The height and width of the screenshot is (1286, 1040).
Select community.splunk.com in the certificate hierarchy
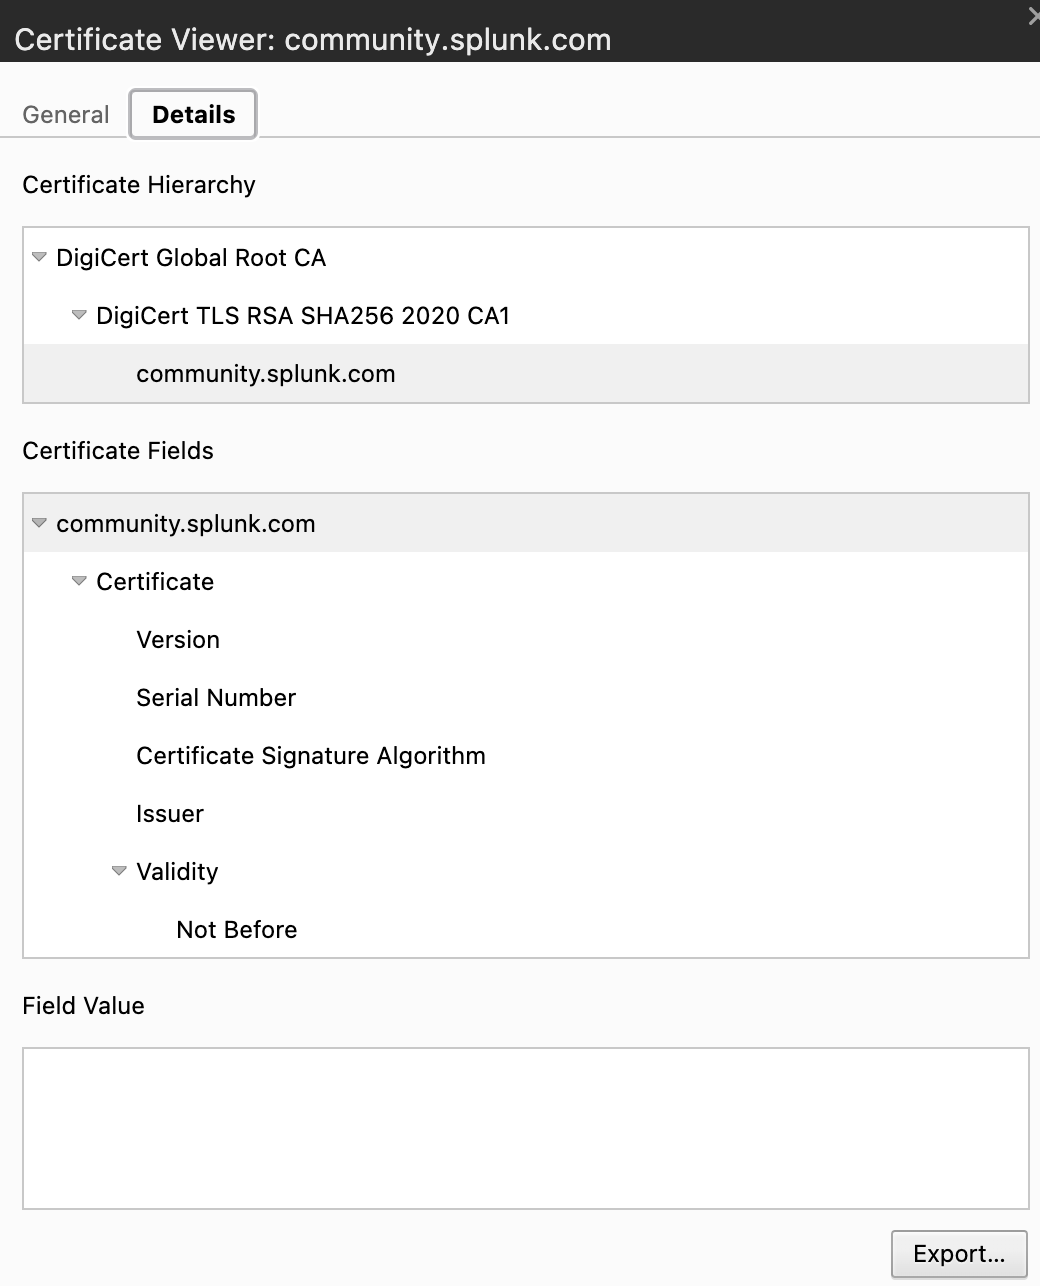(x=265, y=373)
